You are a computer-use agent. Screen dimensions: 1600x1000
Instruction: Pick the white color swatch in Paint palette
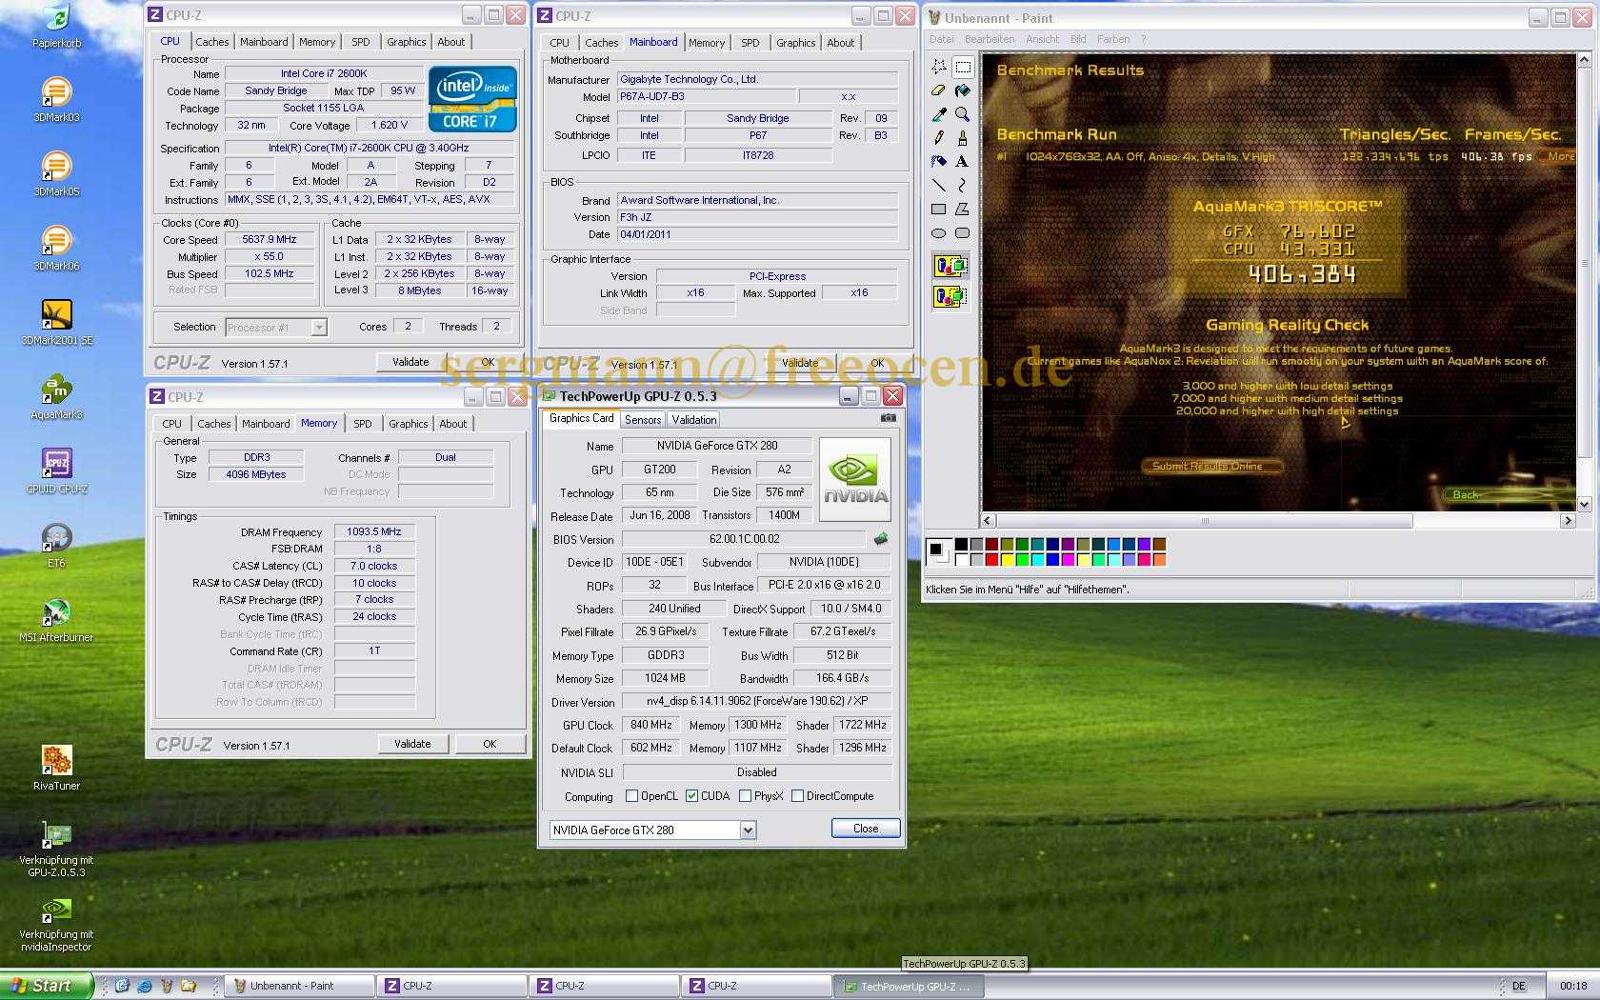click(961, 560)
